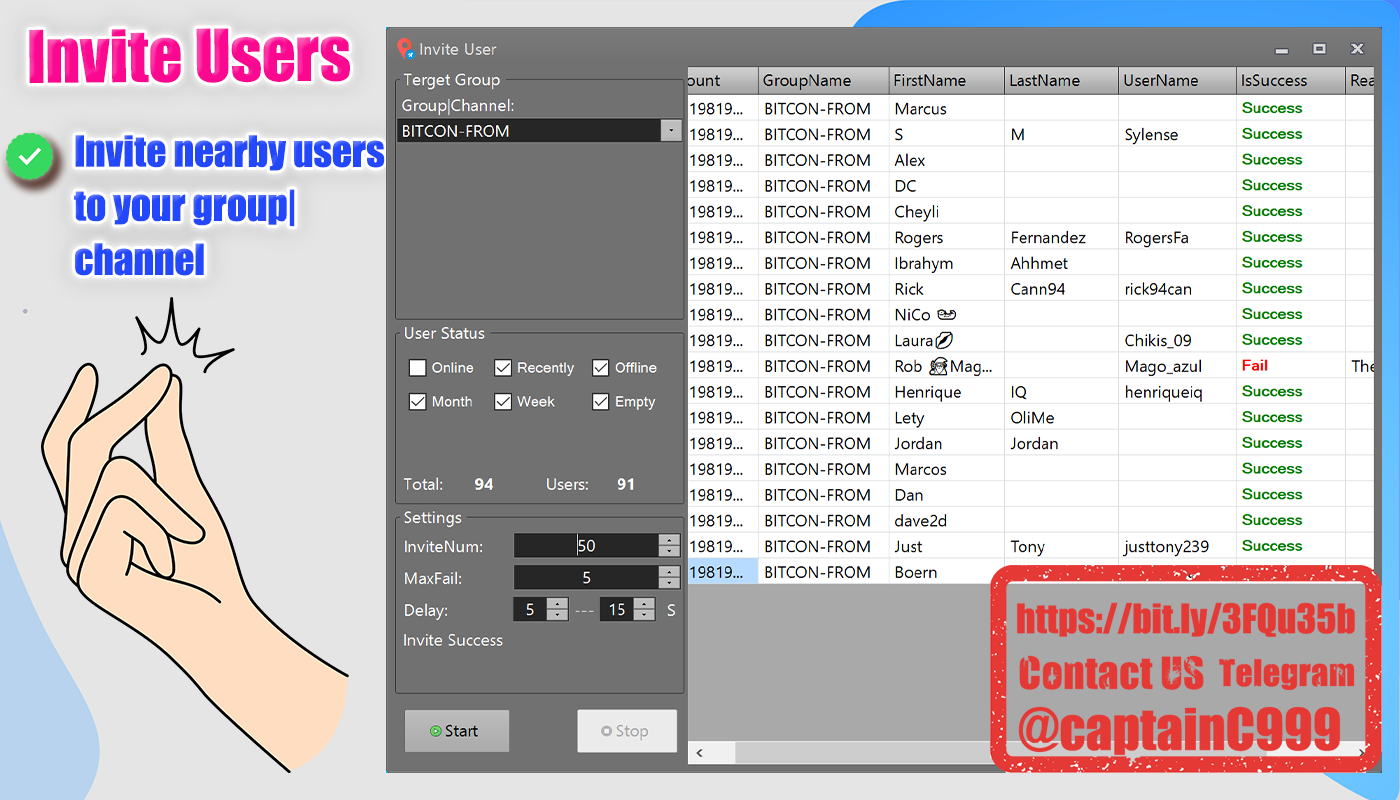Screen dimensions: 1400x800
Task: Sort by the IsSuccess column header
Action: [1291, 81]
